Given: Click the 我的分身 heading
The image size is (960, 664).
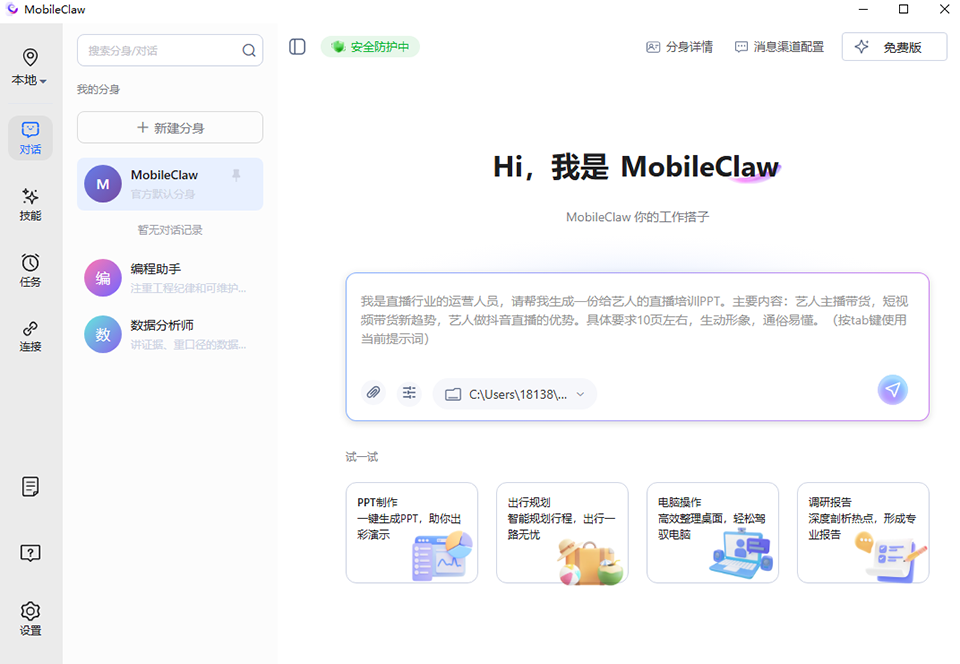Looking at the screenshot, I should click(98, 89).
